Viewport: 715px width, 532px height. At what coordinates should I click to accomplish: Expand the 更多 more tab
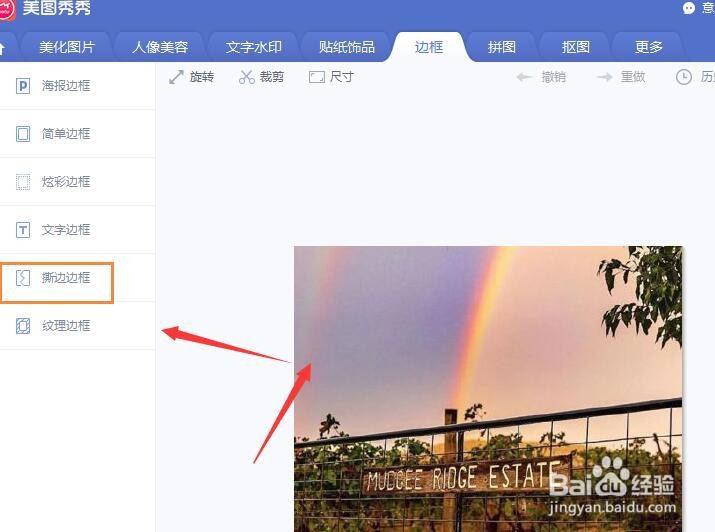pos(648,47)
